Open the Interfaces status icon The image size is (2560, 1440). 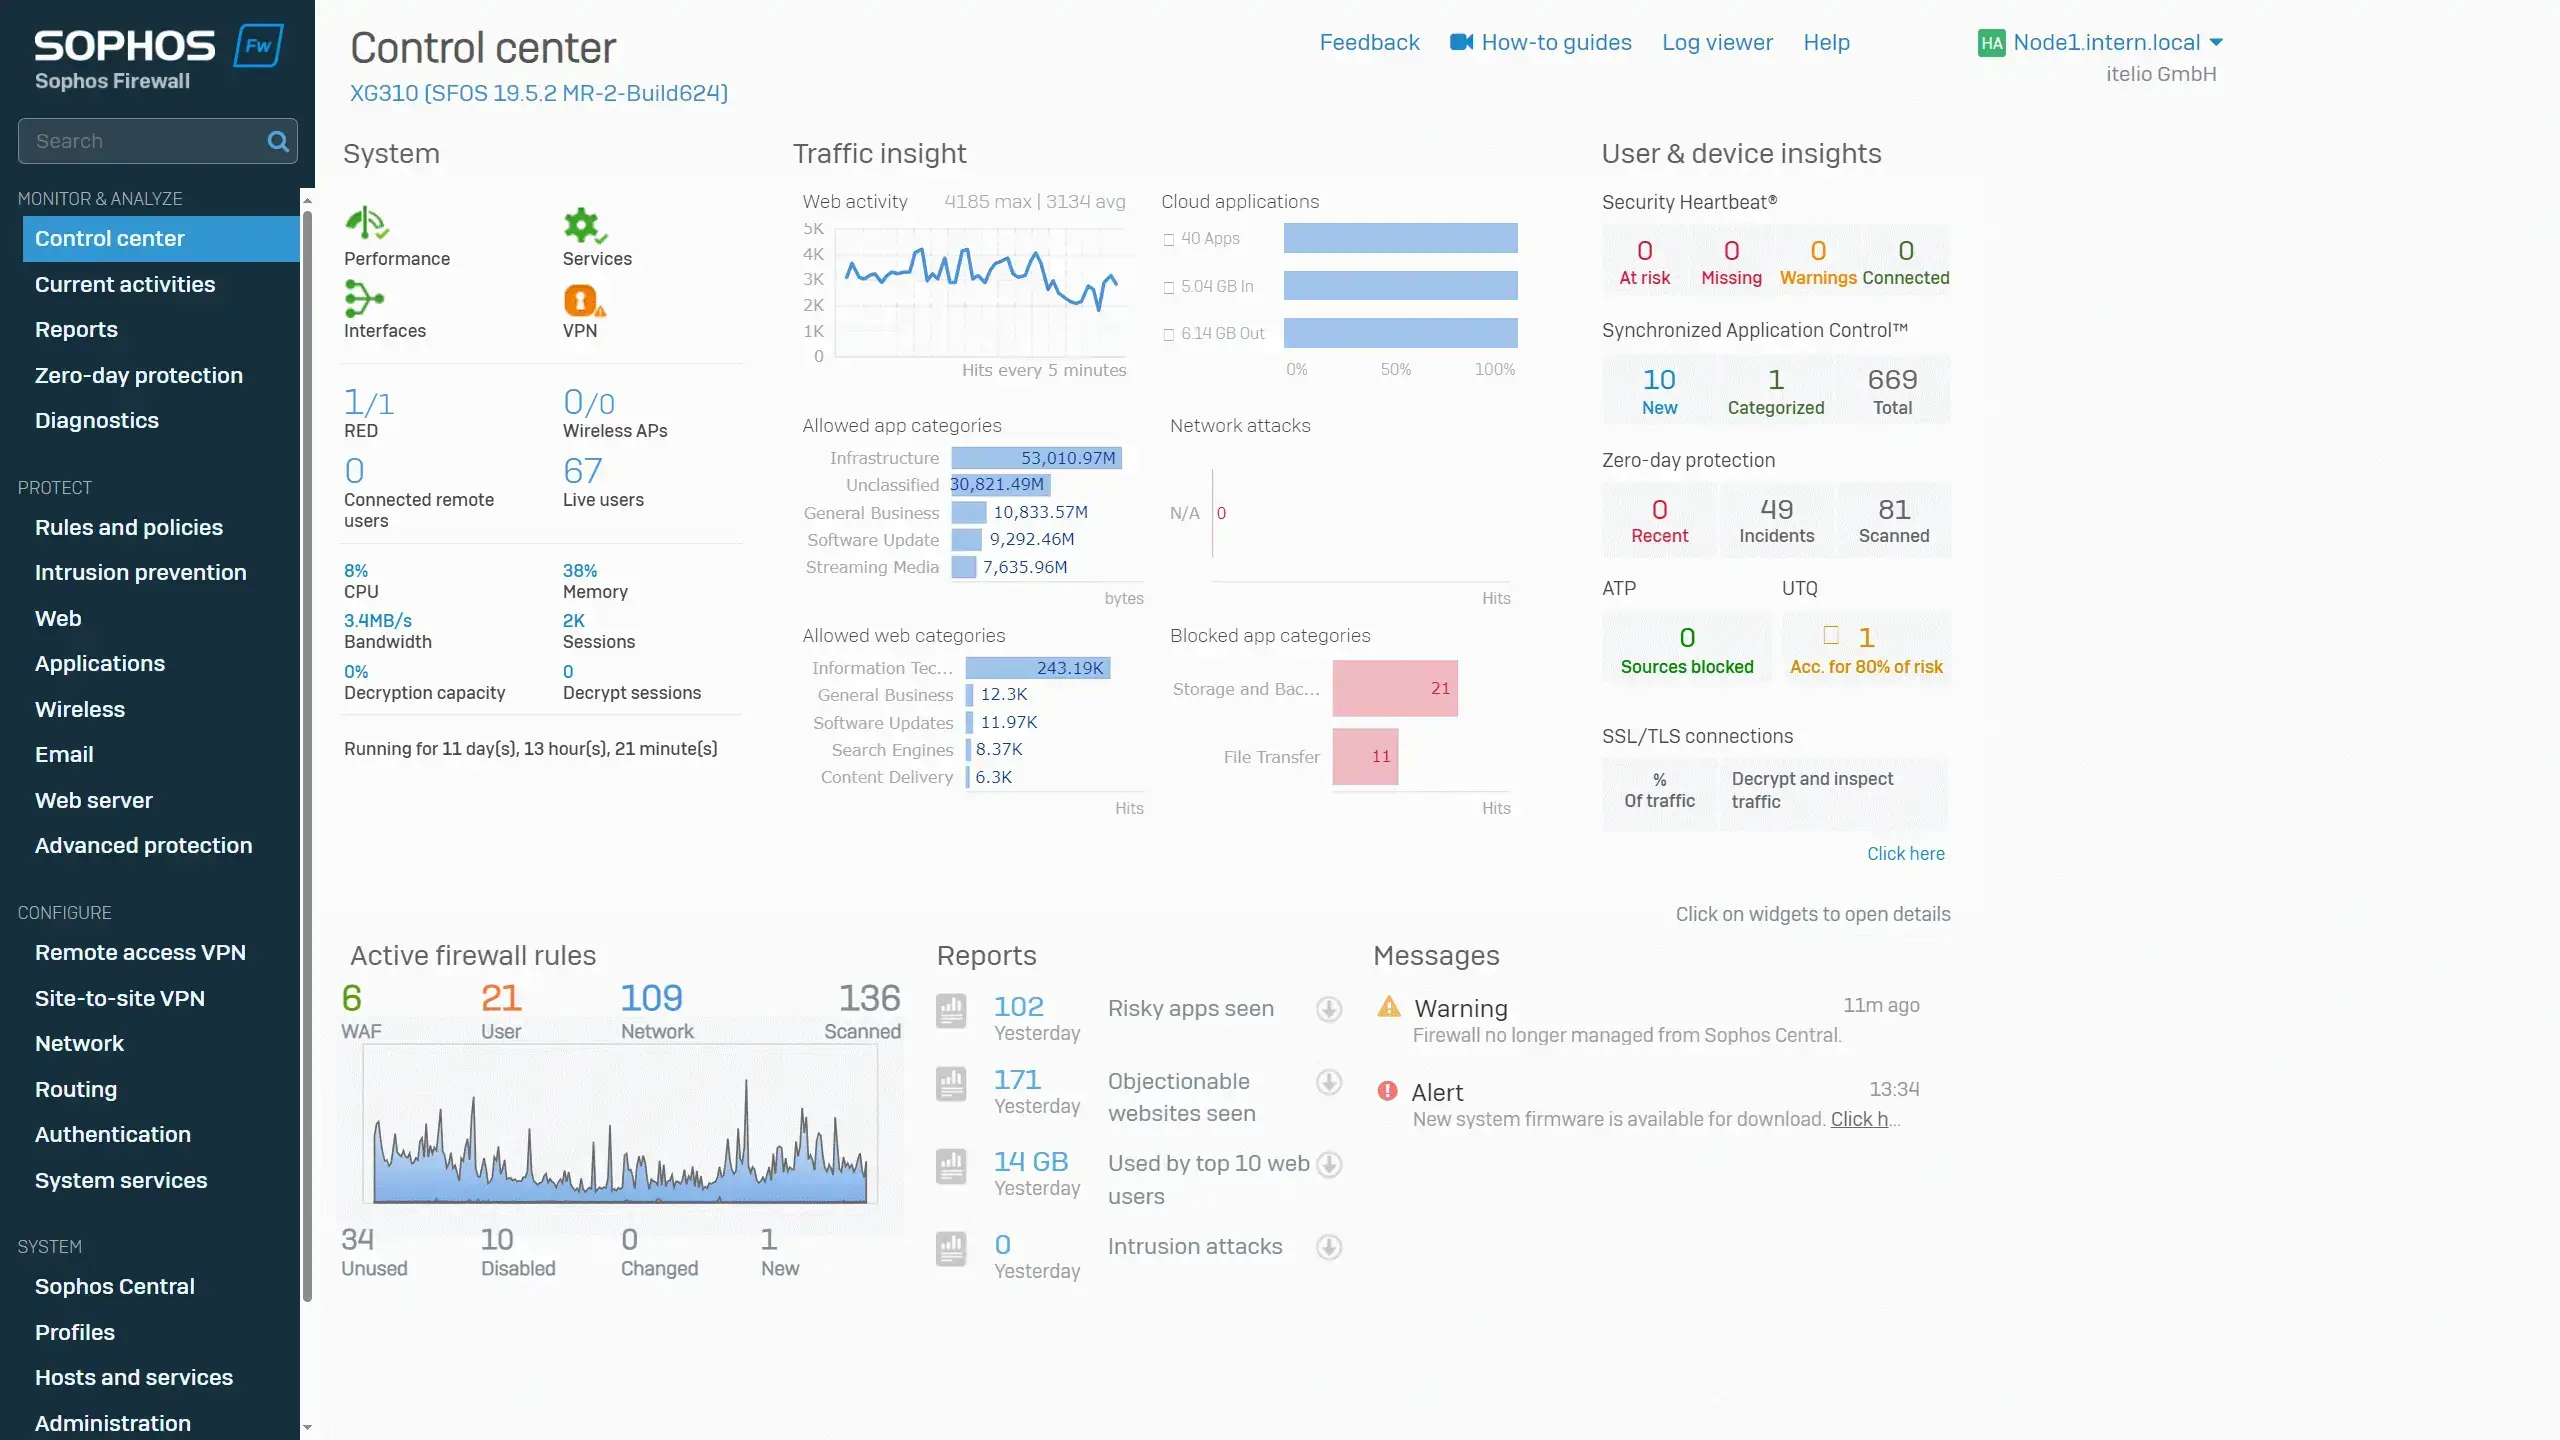coord(364,298)
